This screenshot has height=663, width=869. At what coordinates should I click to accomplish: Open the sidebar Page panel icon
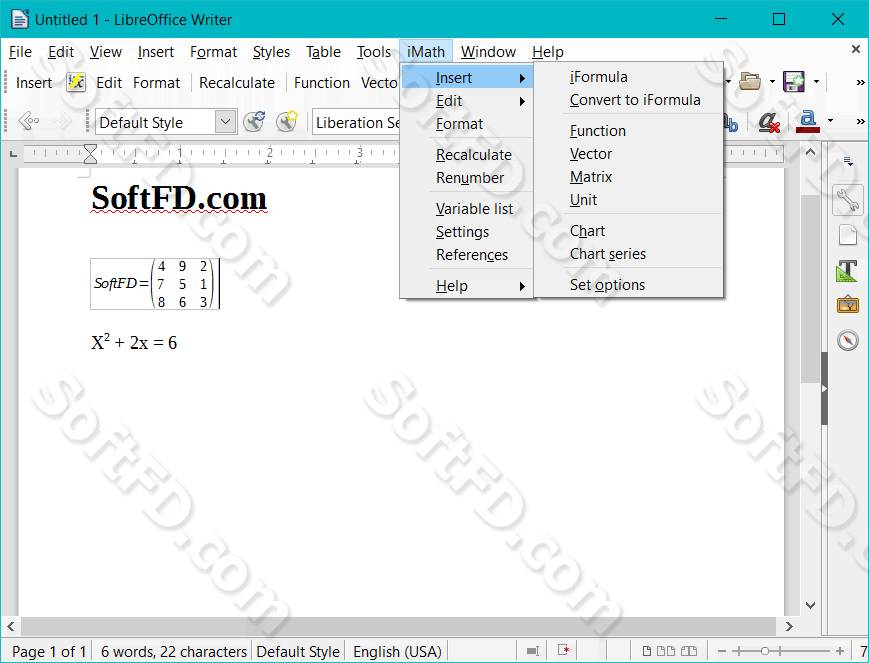pos(847,235)
